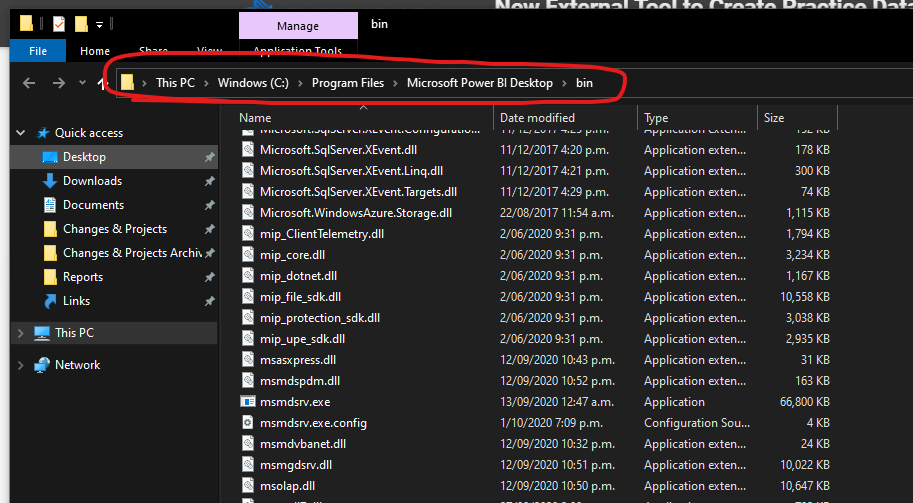The image size is (913, 503).
Task: Sort by the Type column header
Action: click(x=656, y=118)
